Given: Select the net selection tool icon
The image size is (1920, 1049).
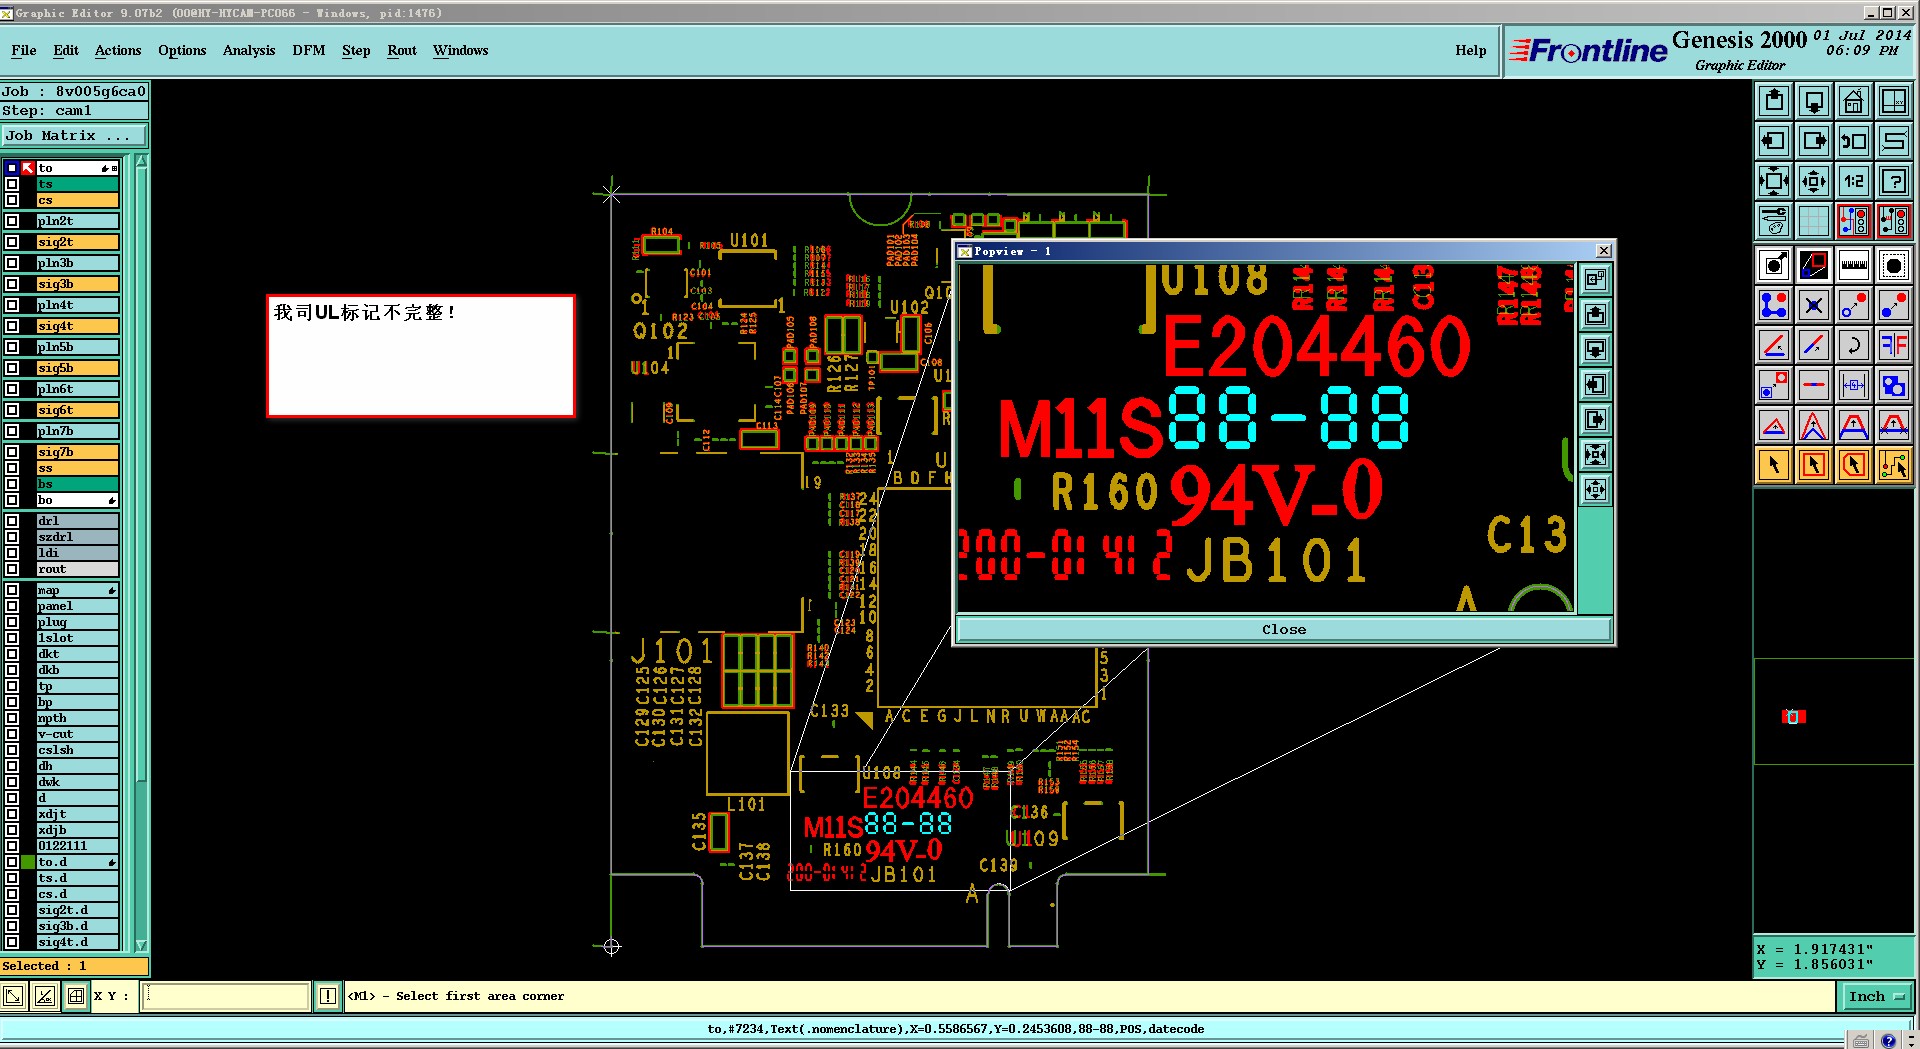Looking at the screenshot, I should 1894,465.
